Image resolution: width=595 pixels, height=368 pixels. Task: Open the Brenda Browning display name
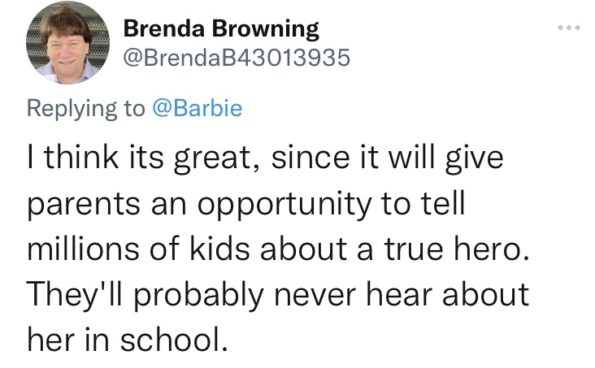[221, 29]
